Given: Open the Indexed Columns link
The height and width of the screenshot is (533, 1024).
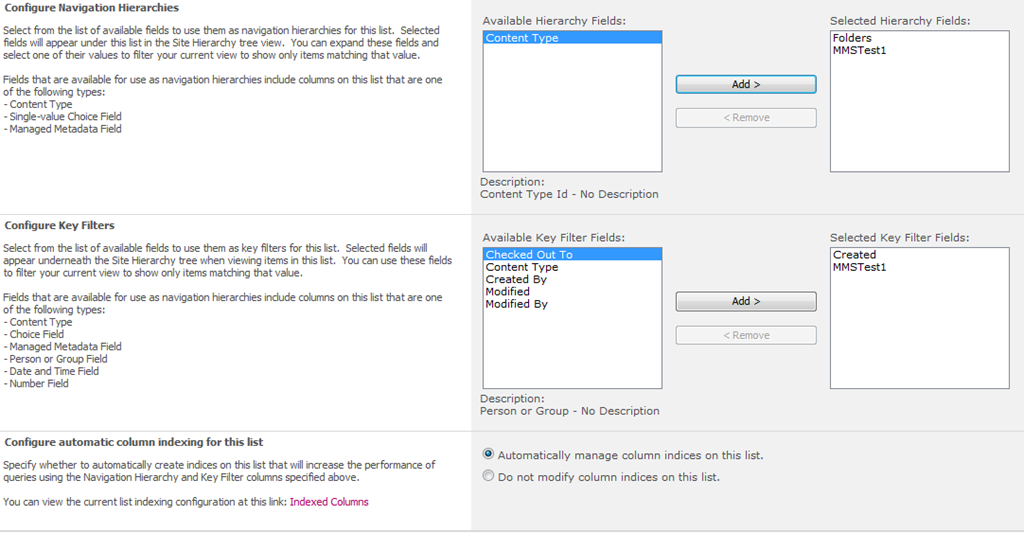Looking at the screenshot, I should coord(329,502).
